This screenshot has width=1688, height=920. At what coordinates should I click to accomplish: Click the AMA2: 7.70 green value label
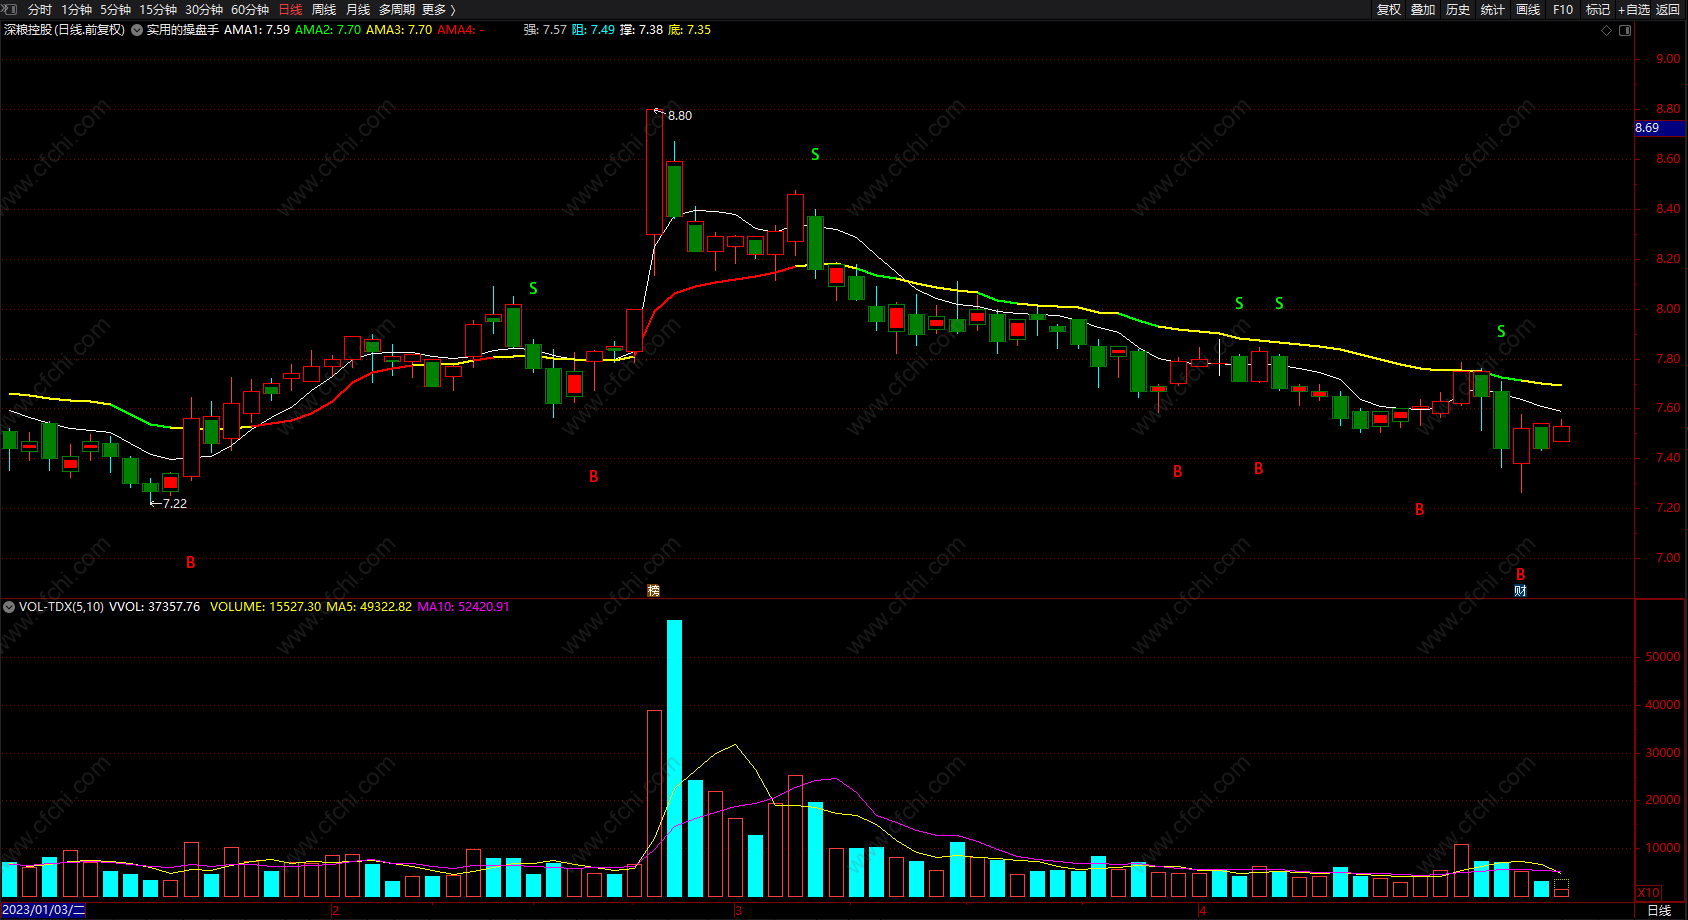pos(328,30)
